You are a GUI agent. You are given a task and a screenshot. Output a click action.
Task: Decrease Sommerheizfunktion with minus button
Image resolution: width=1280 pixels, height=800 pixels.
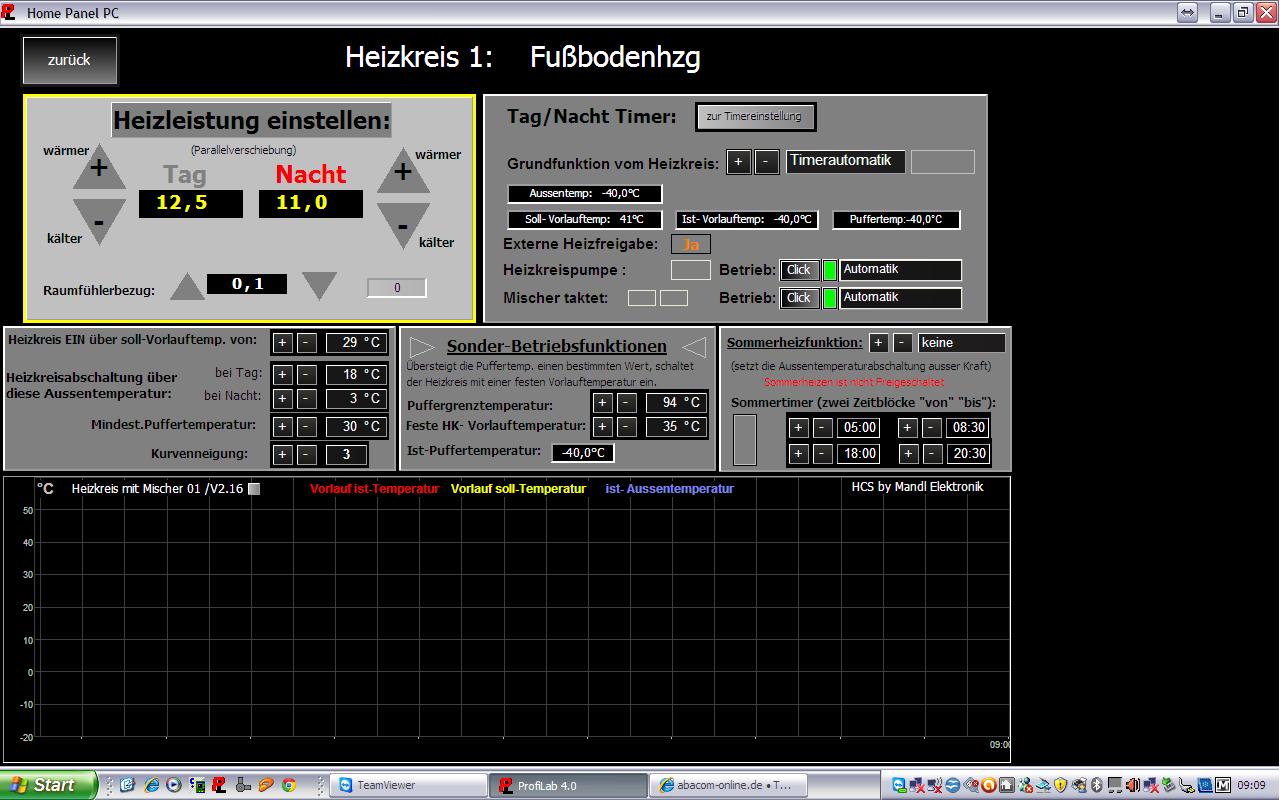902,342
